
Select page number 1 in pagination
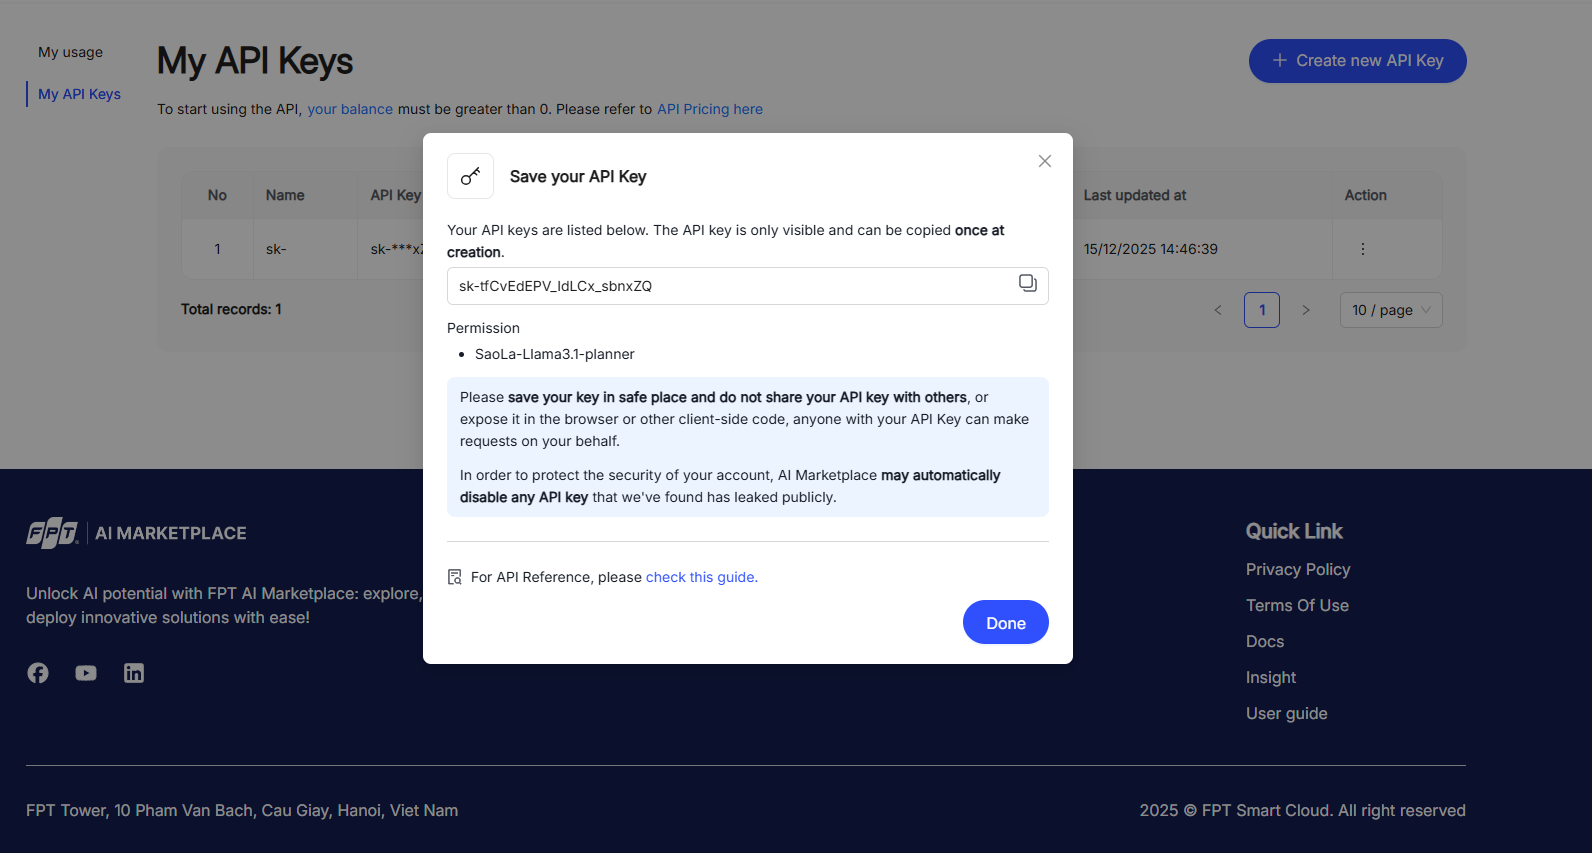(1261, 310)
